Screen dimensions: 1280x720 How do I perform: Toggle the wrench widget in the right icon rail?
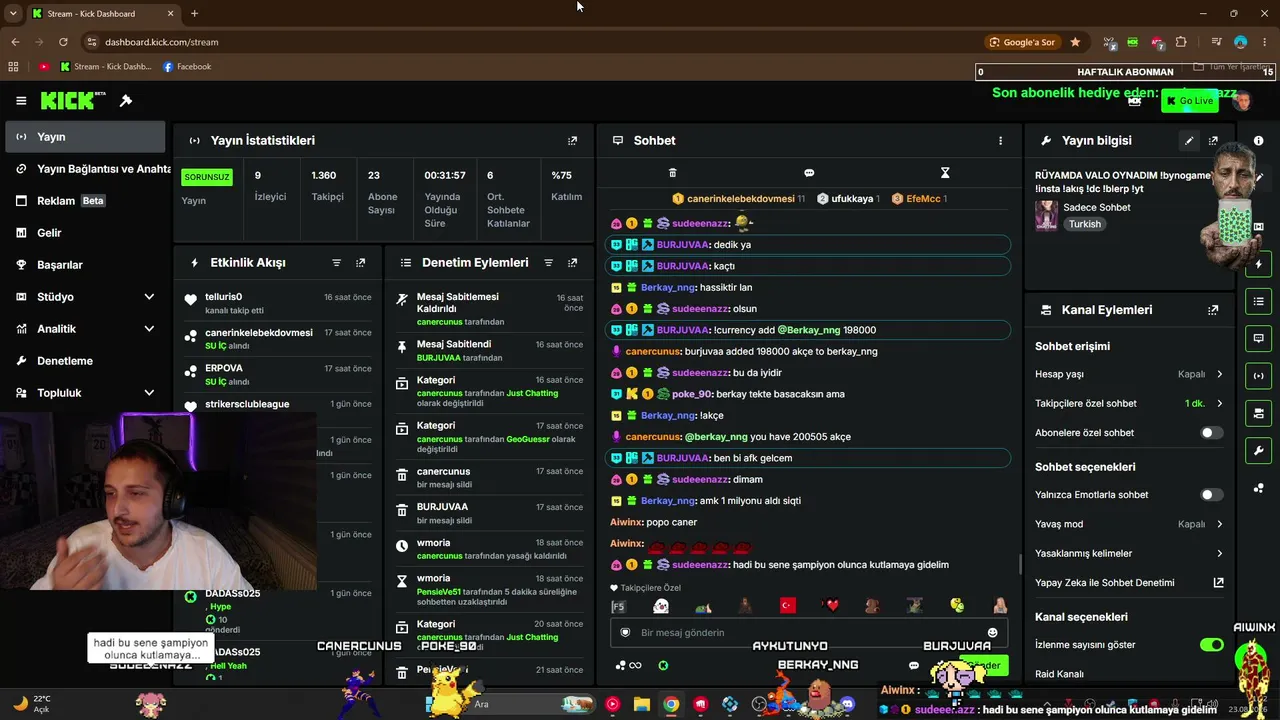tap(1258, 450)
